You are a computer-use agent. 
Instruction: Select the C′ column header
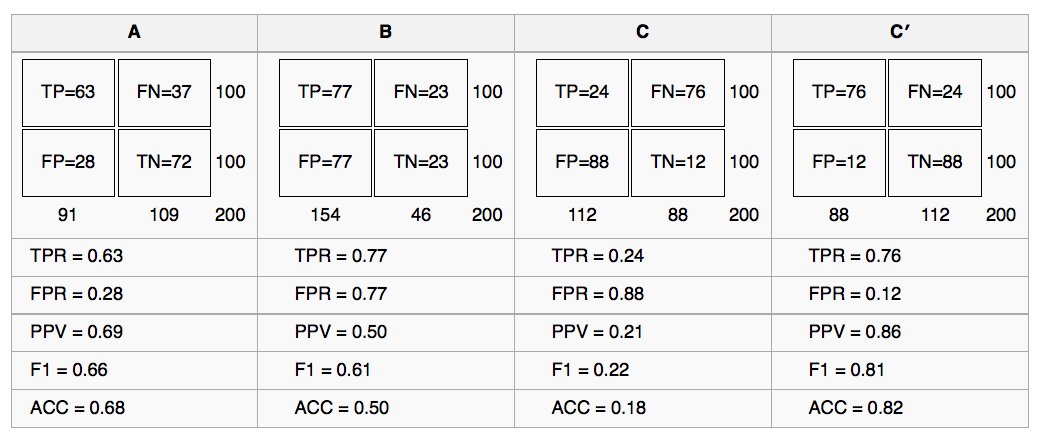click(900, 32)
